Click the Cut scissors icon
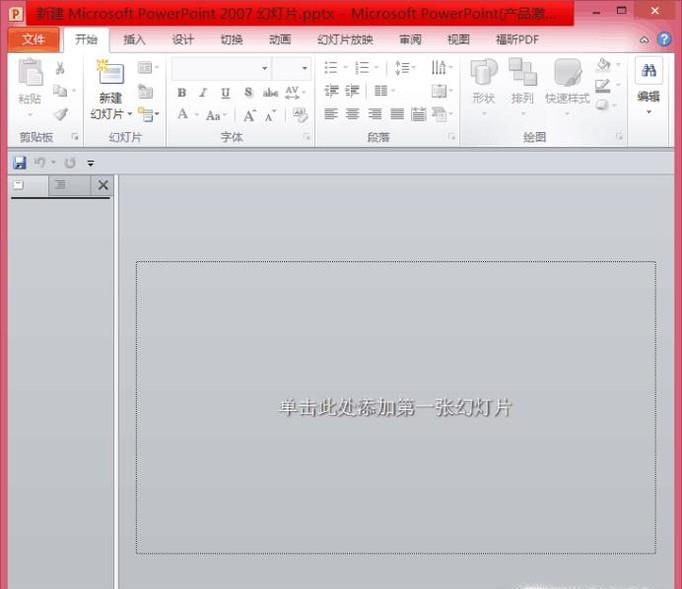This screenshot has height=589, width=682. click(x=60, y=68)
